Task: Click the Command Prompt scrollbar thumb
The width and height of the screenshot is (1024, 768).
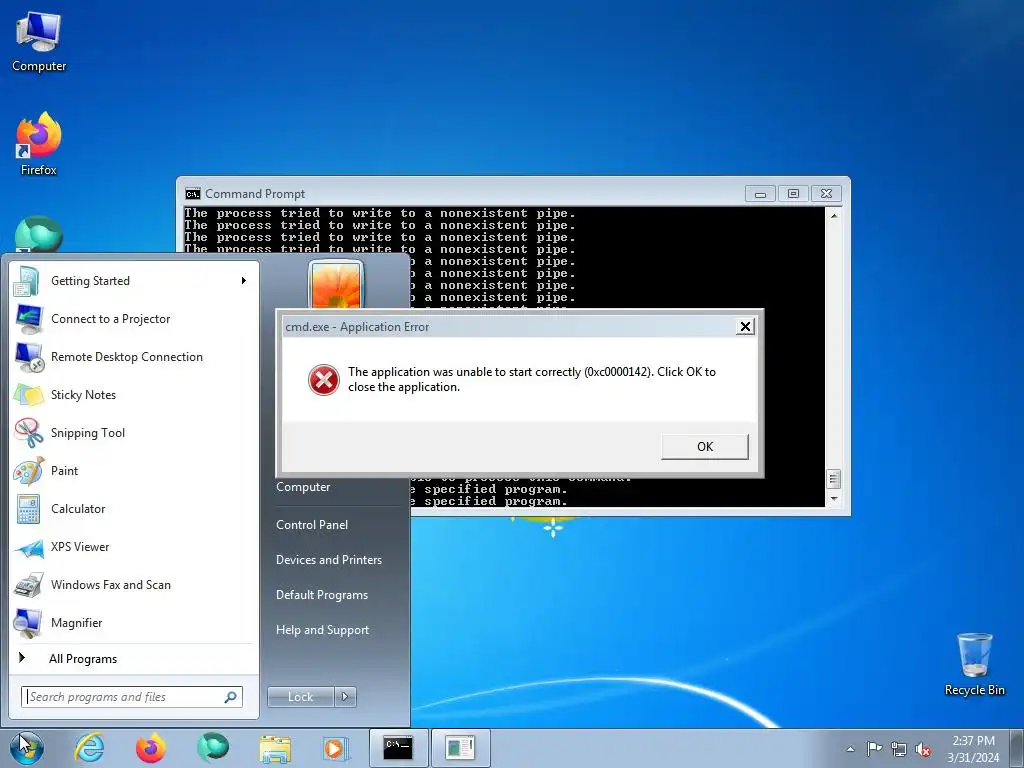Action: [x=834, y=479]
